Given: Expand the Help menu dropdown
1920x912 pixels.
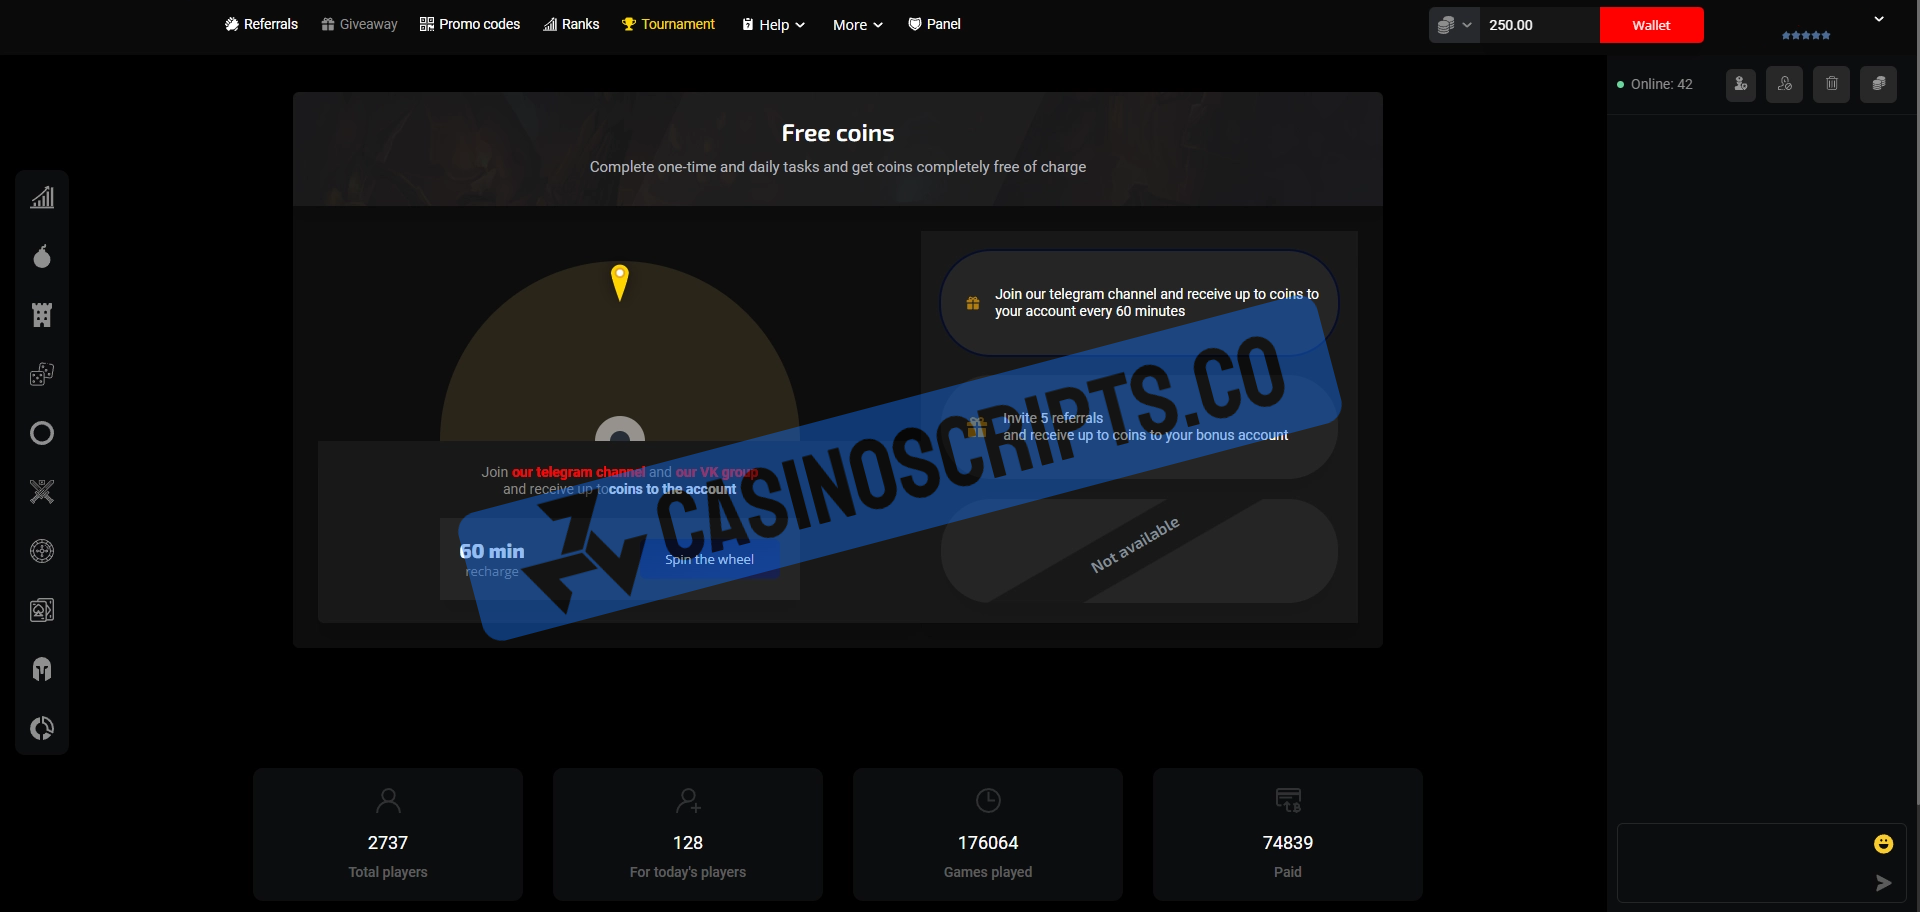Looking at the screenshot, I should pos(774,25).
